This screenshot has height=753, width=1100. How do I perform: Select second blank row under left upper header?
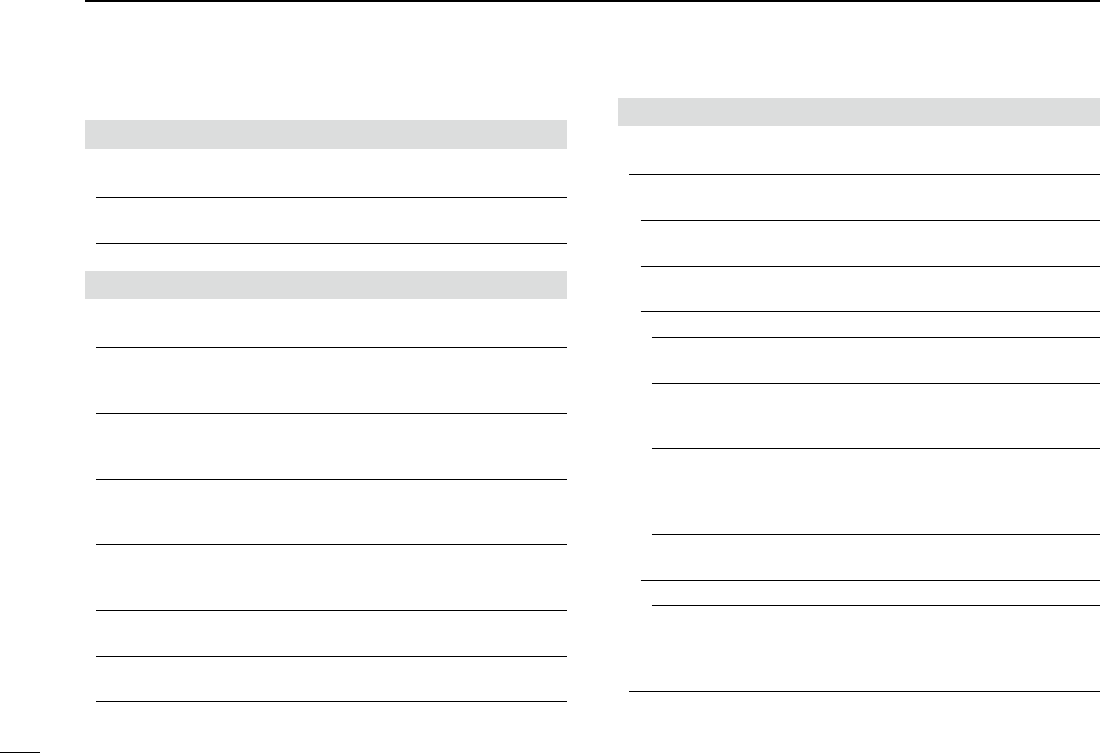click(x=330, y=221)
